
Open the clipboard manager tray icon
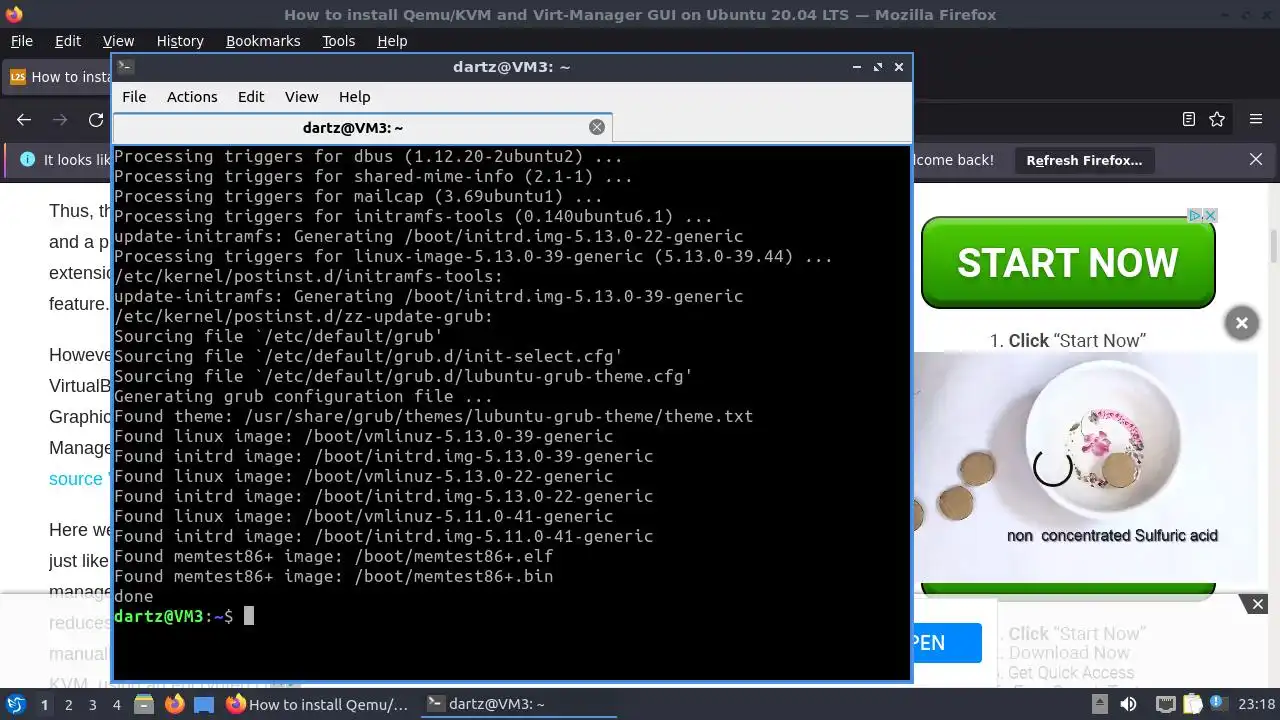click(x=1191, y=705)
